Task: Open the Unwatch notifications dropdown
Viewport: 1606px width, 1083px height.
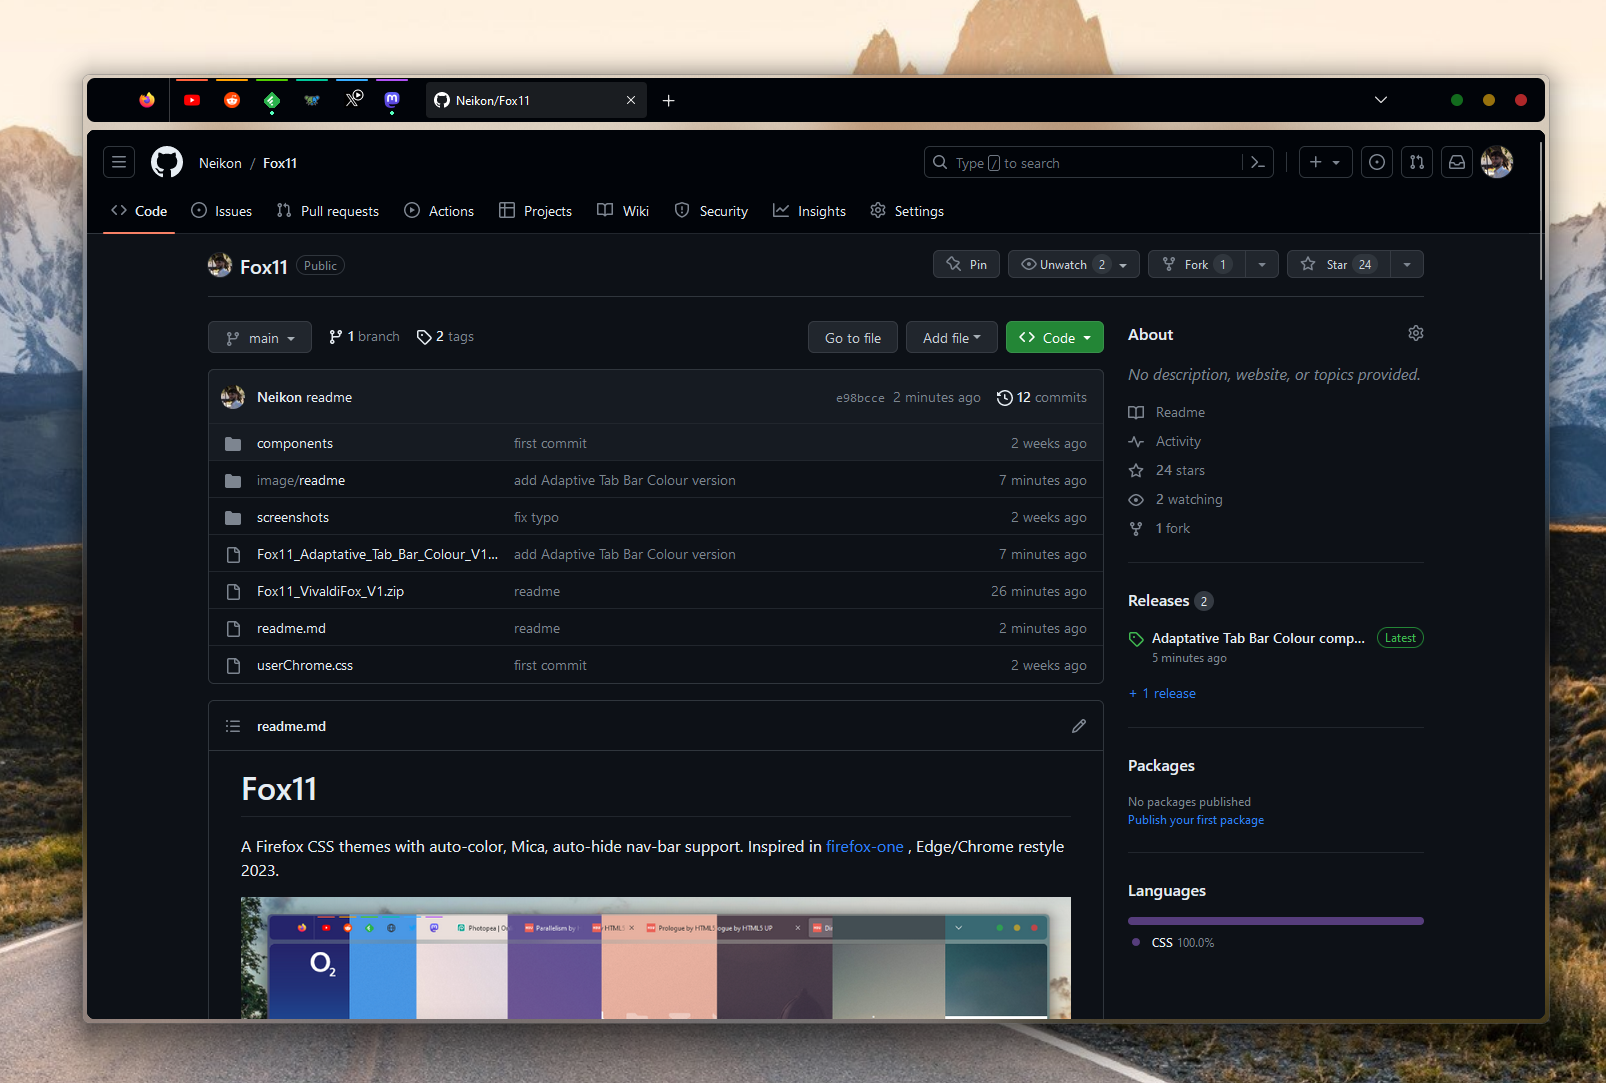Action: pyautogui.click(x=1074, y=264)
